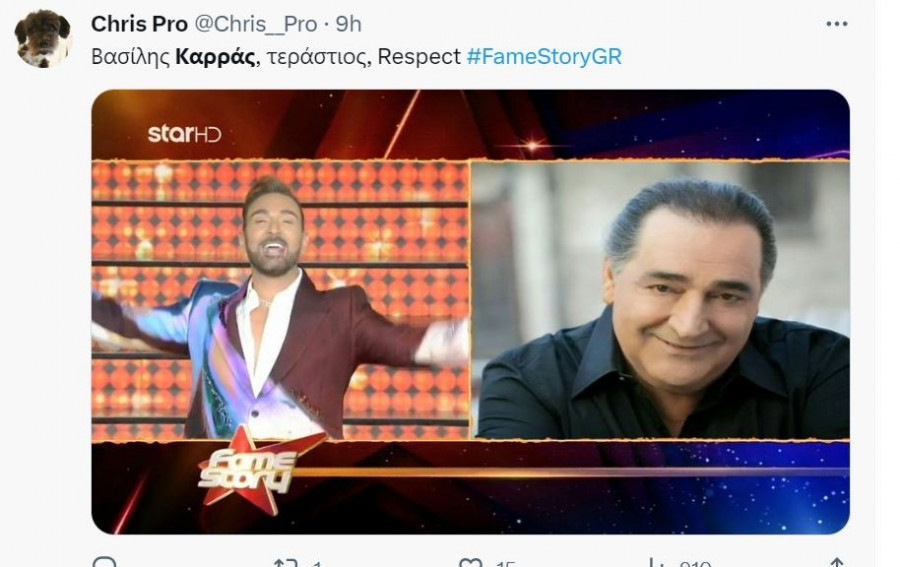Click the view count next to bars icon
The width and height of the screenshot is (900, 567).
tap(695, 564)
